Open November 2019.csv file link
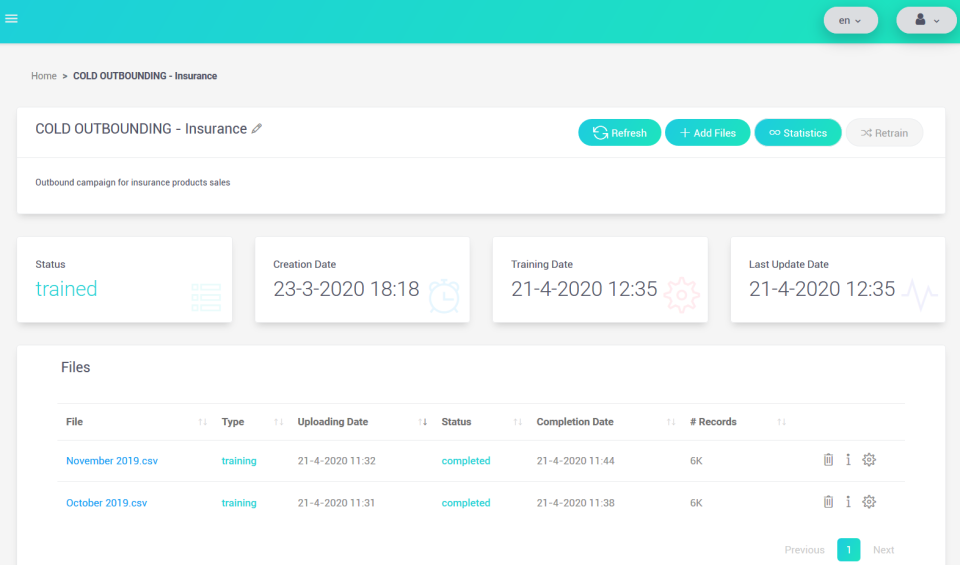Viewport: 960px width, 565px height. point(112,460)
